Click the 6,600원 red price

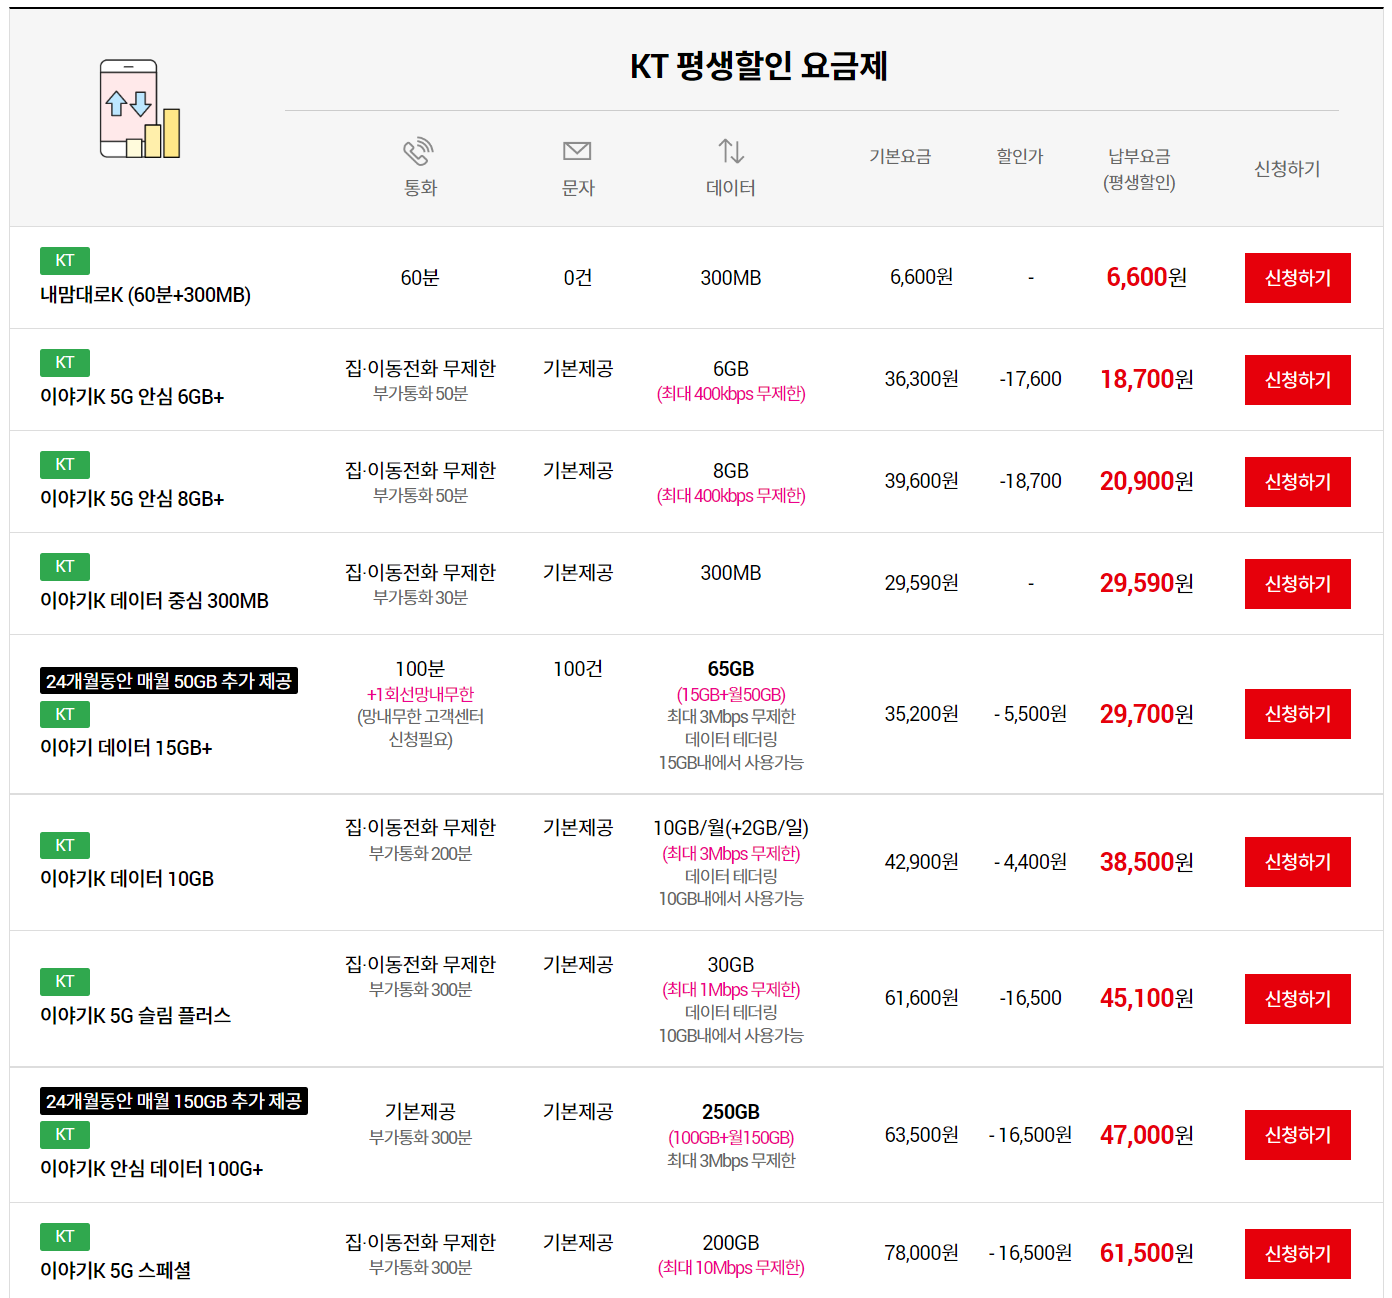coord(1146,277)
